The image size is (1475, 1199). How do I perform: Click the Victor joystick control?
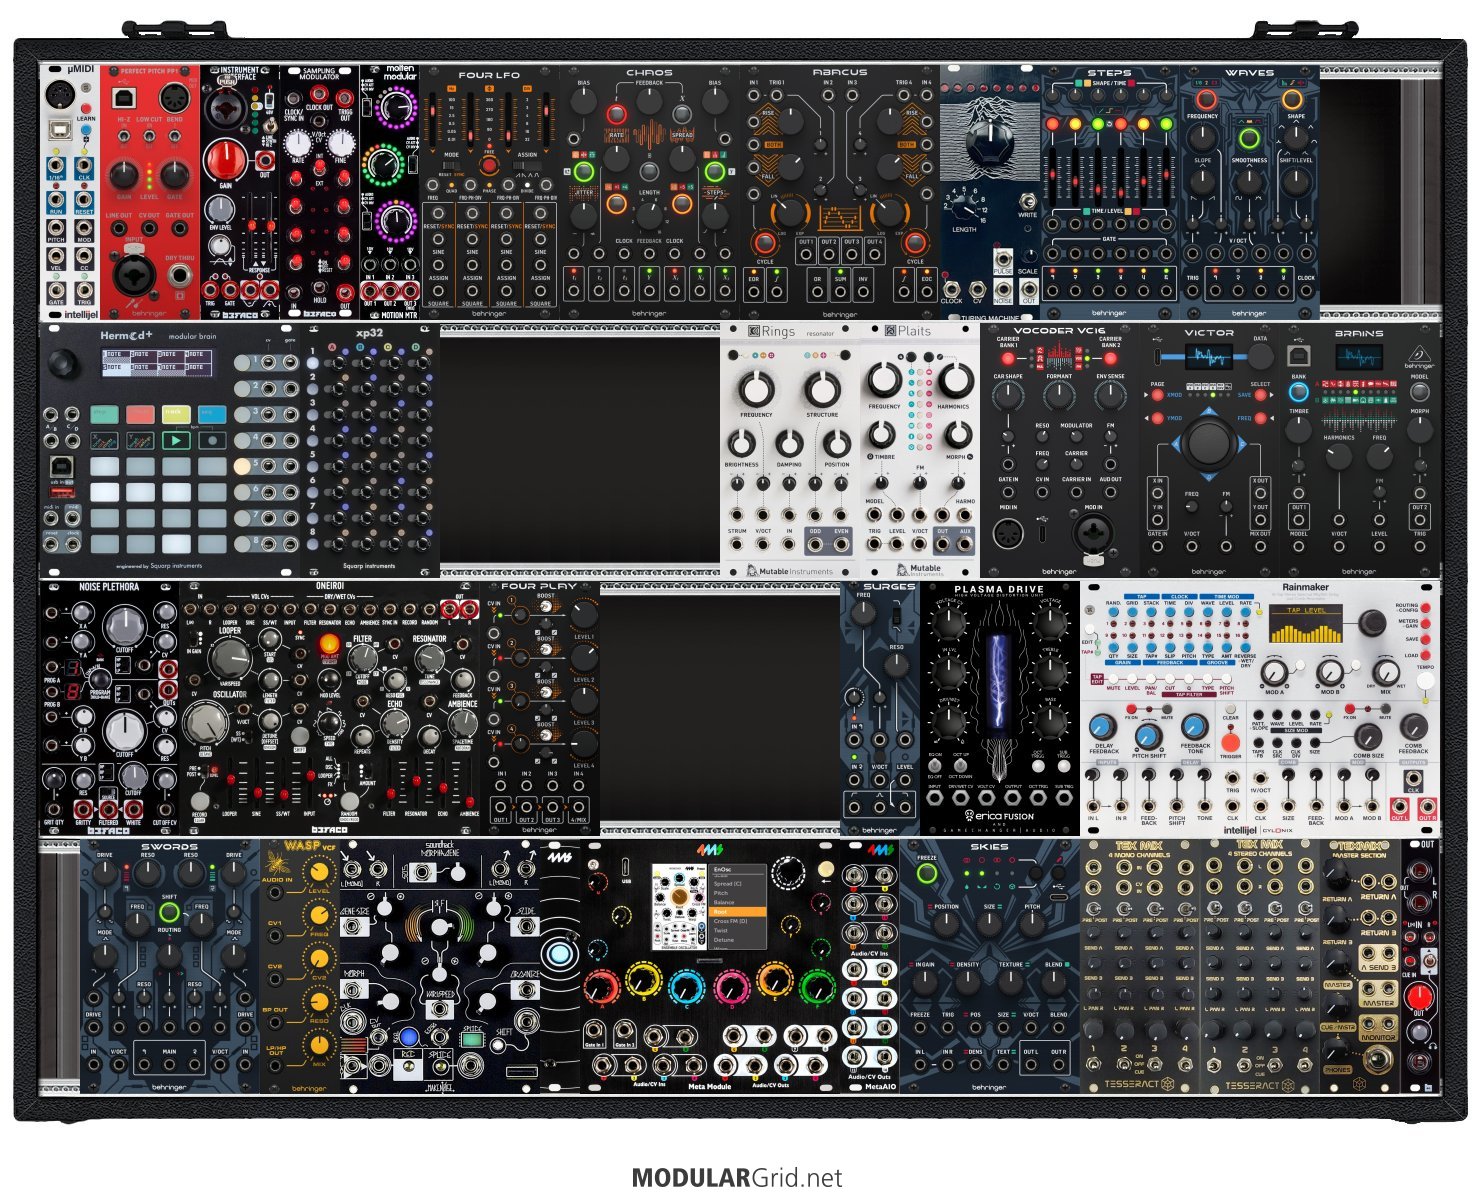(x=1209, y=443)
